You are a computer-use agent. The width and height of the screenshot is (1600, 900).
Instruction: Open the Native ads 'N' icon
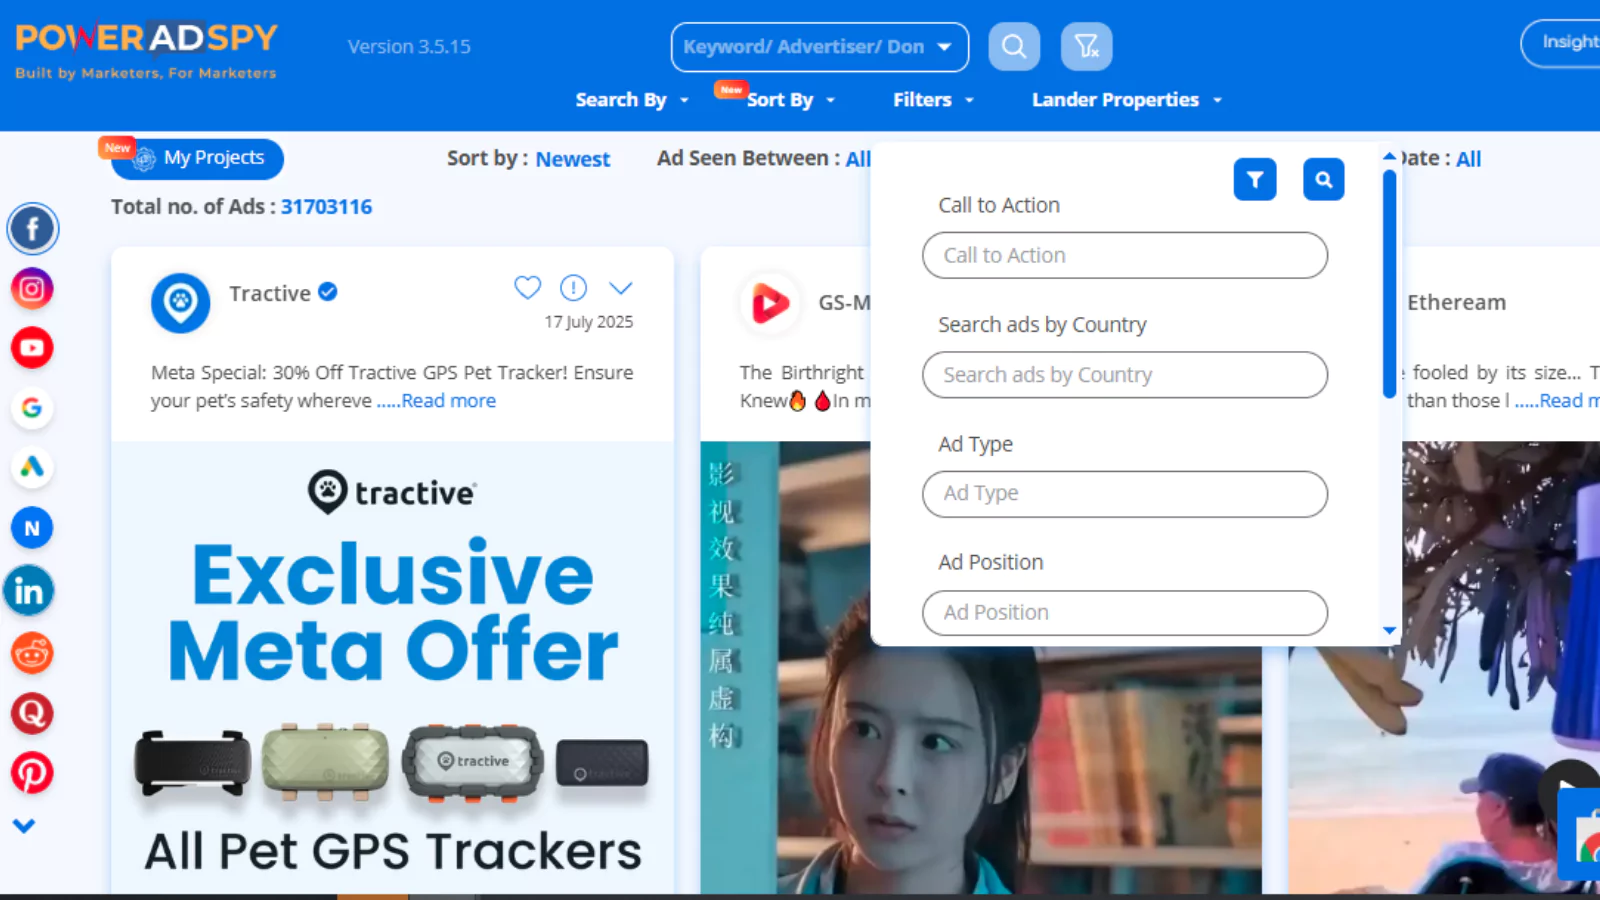(32, 528)
